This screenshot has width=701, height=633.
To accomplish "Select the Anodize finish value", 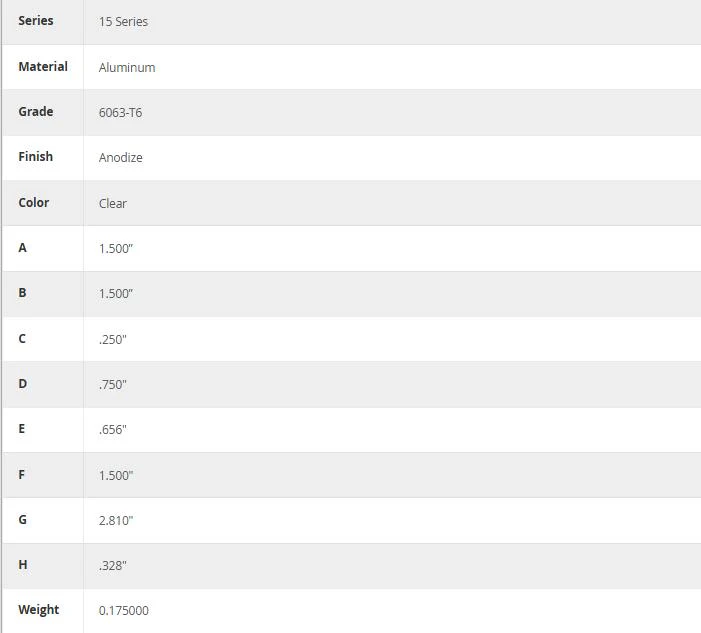I will (121, 157).
